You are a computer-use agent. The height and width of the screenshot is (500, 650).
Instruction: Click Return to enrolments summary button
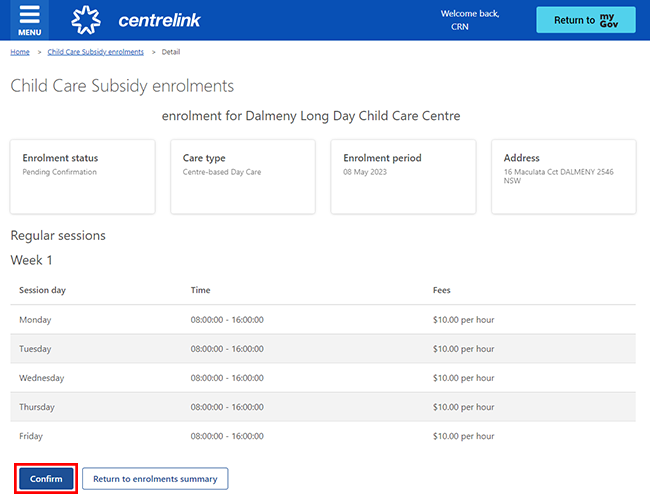[155, 479]
